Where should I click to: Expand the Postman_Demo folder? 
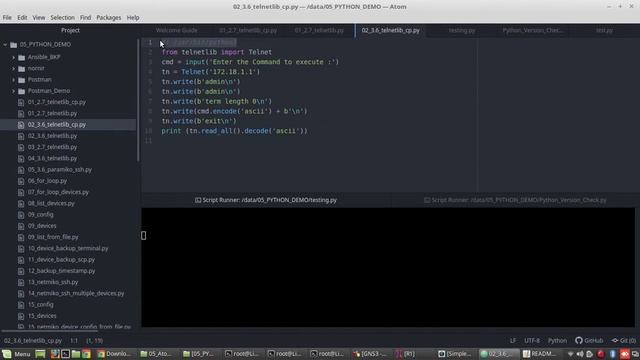(13, 91)
